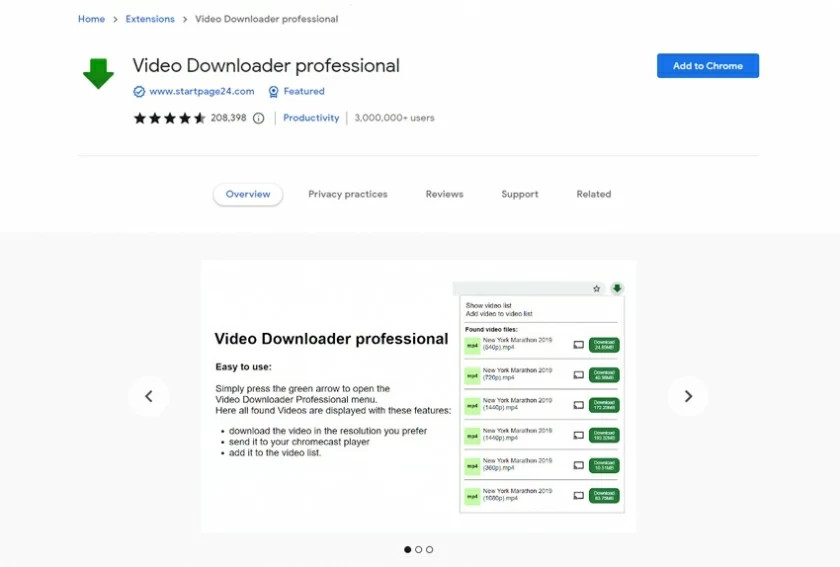Viewport: 840px width, 567px height.
Task: Click the mp4 badge on the 720p row
Action: [x=472, y=376]
